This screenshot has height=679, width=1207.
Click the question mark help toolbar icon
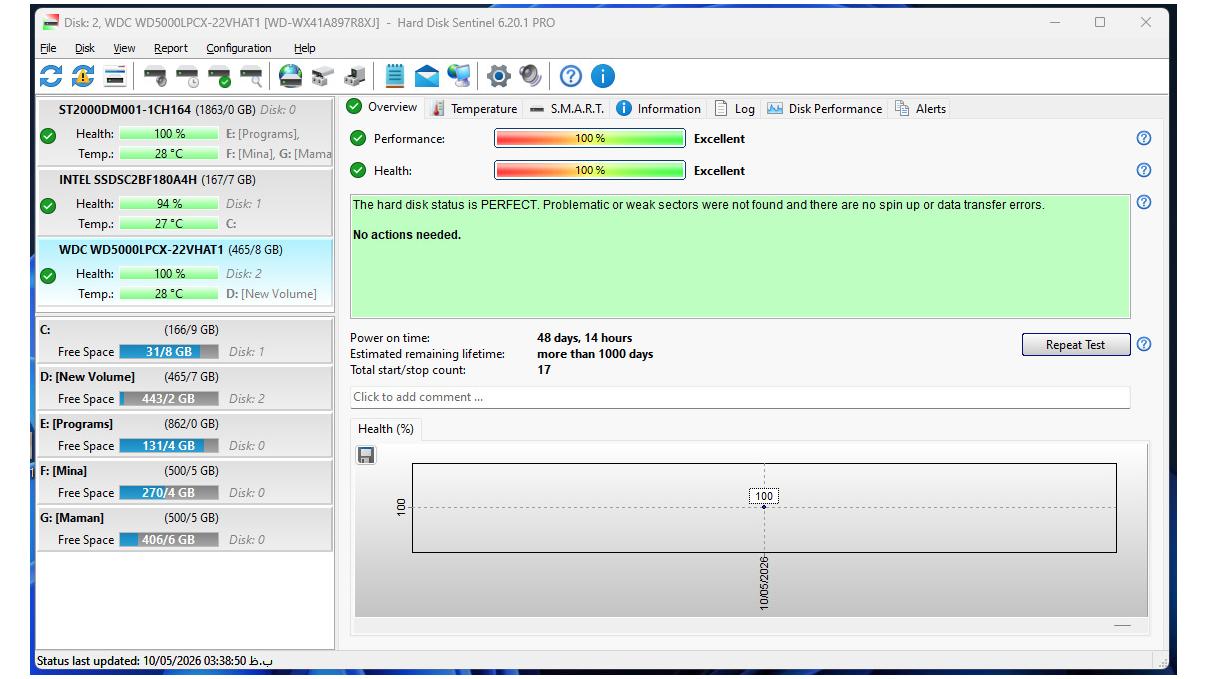click(x=571, y=76)
